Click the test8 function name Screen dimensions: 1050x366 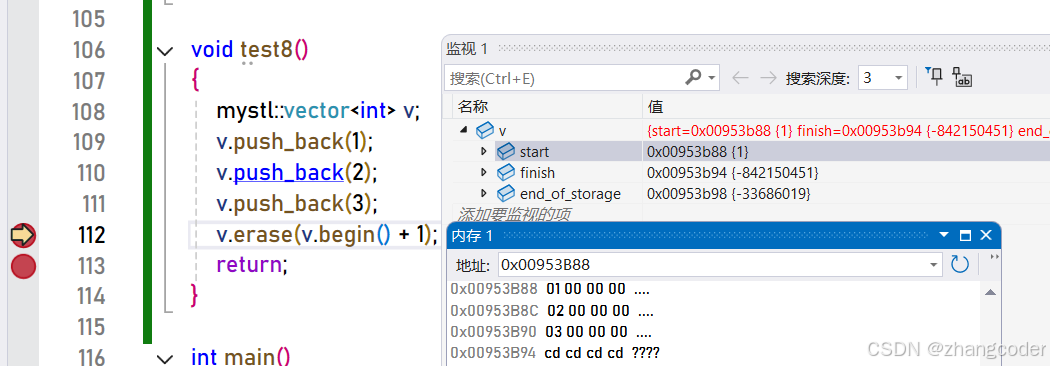click(x=267, y=50)
